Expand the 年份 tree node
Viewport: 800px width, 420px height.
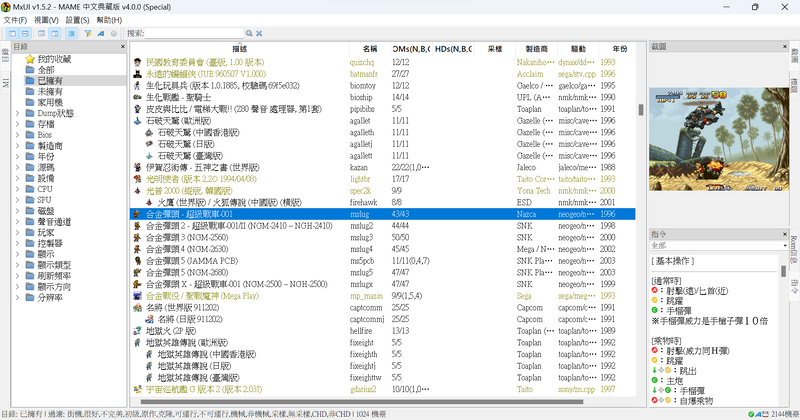[18, 157]
